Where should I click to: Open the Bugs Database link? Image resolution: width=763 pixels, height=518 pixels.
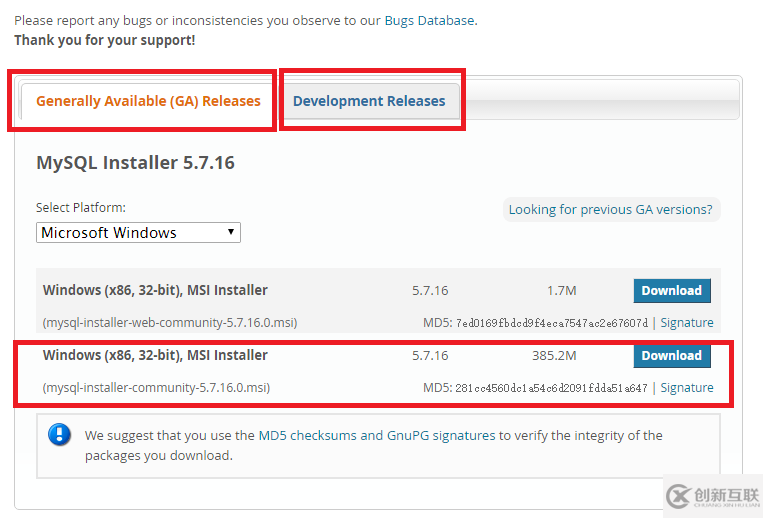[430, 20]
